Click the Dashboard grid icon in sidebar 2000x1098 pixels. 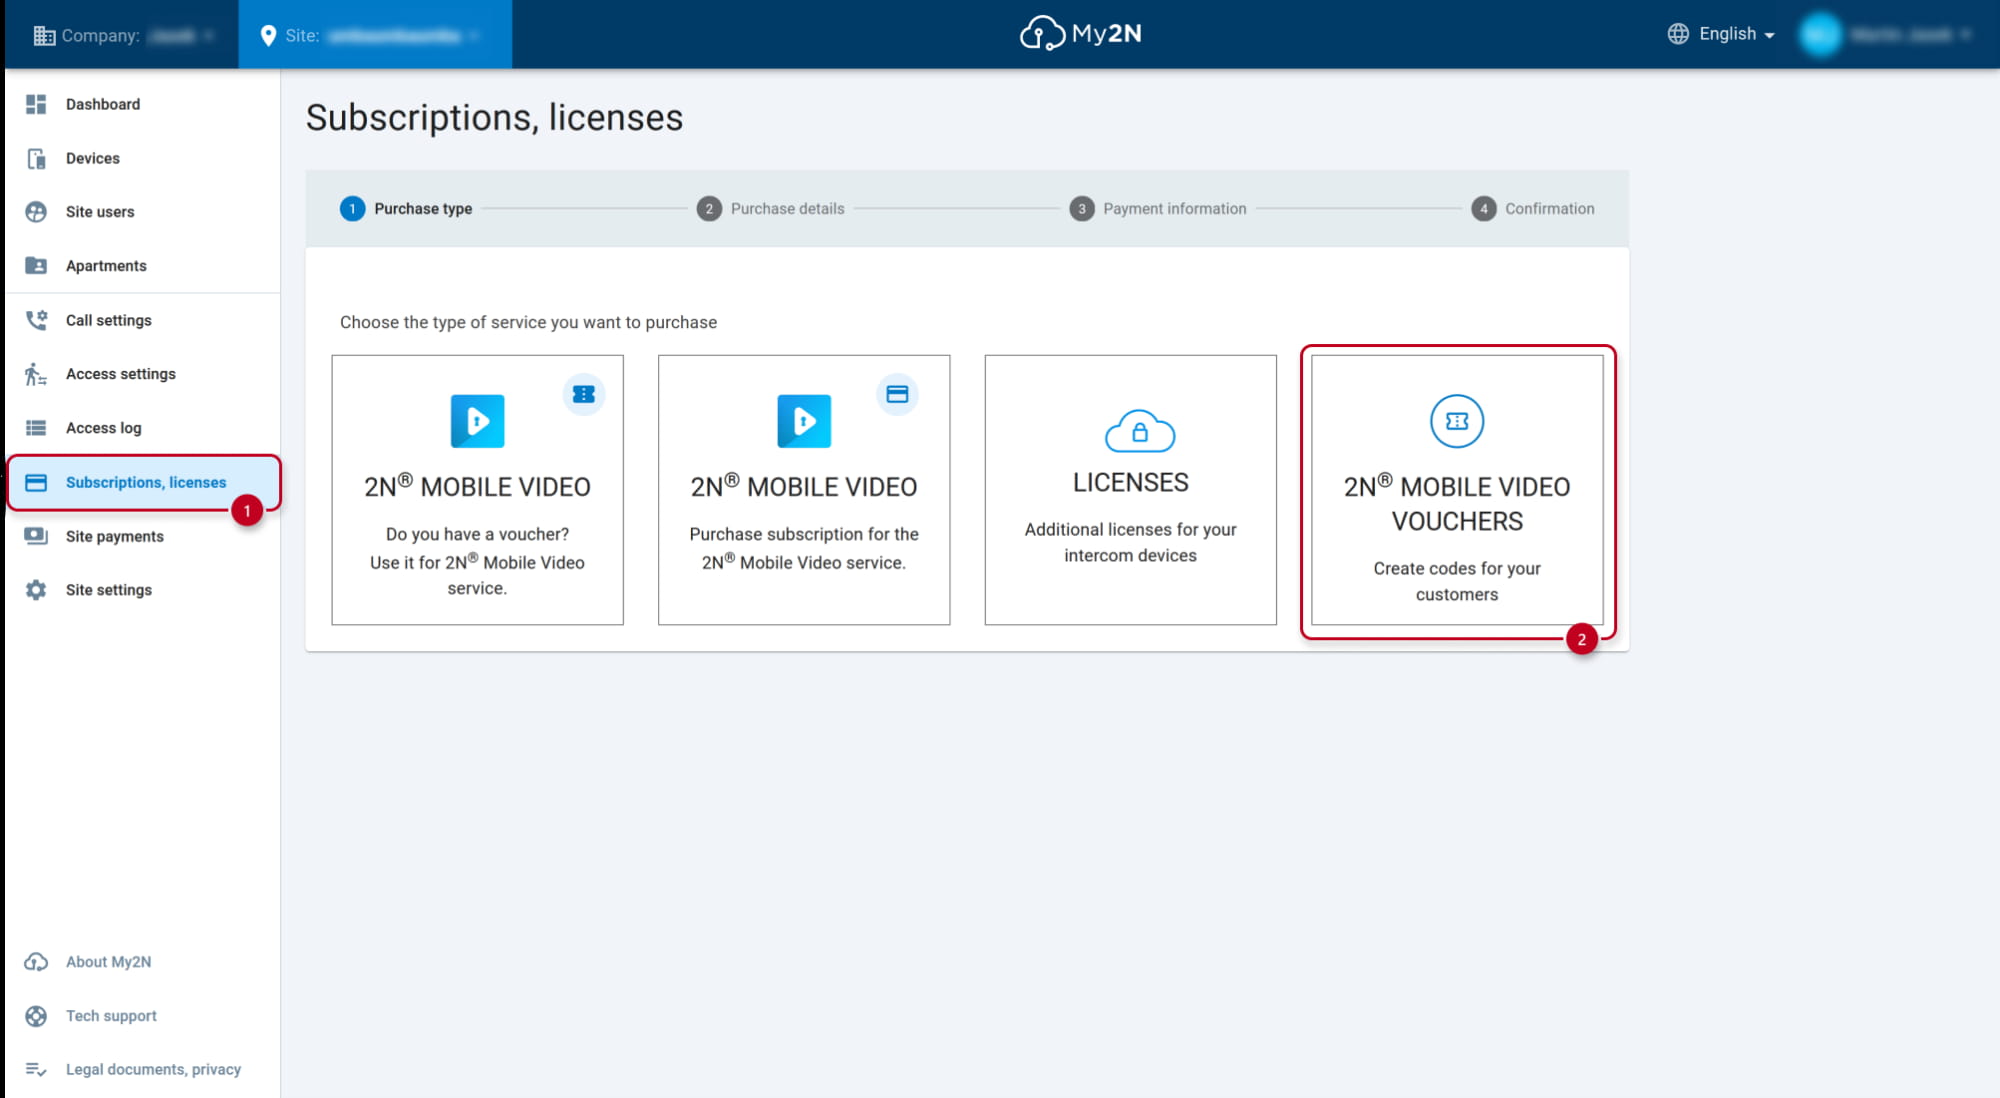(x=36, y=104)
